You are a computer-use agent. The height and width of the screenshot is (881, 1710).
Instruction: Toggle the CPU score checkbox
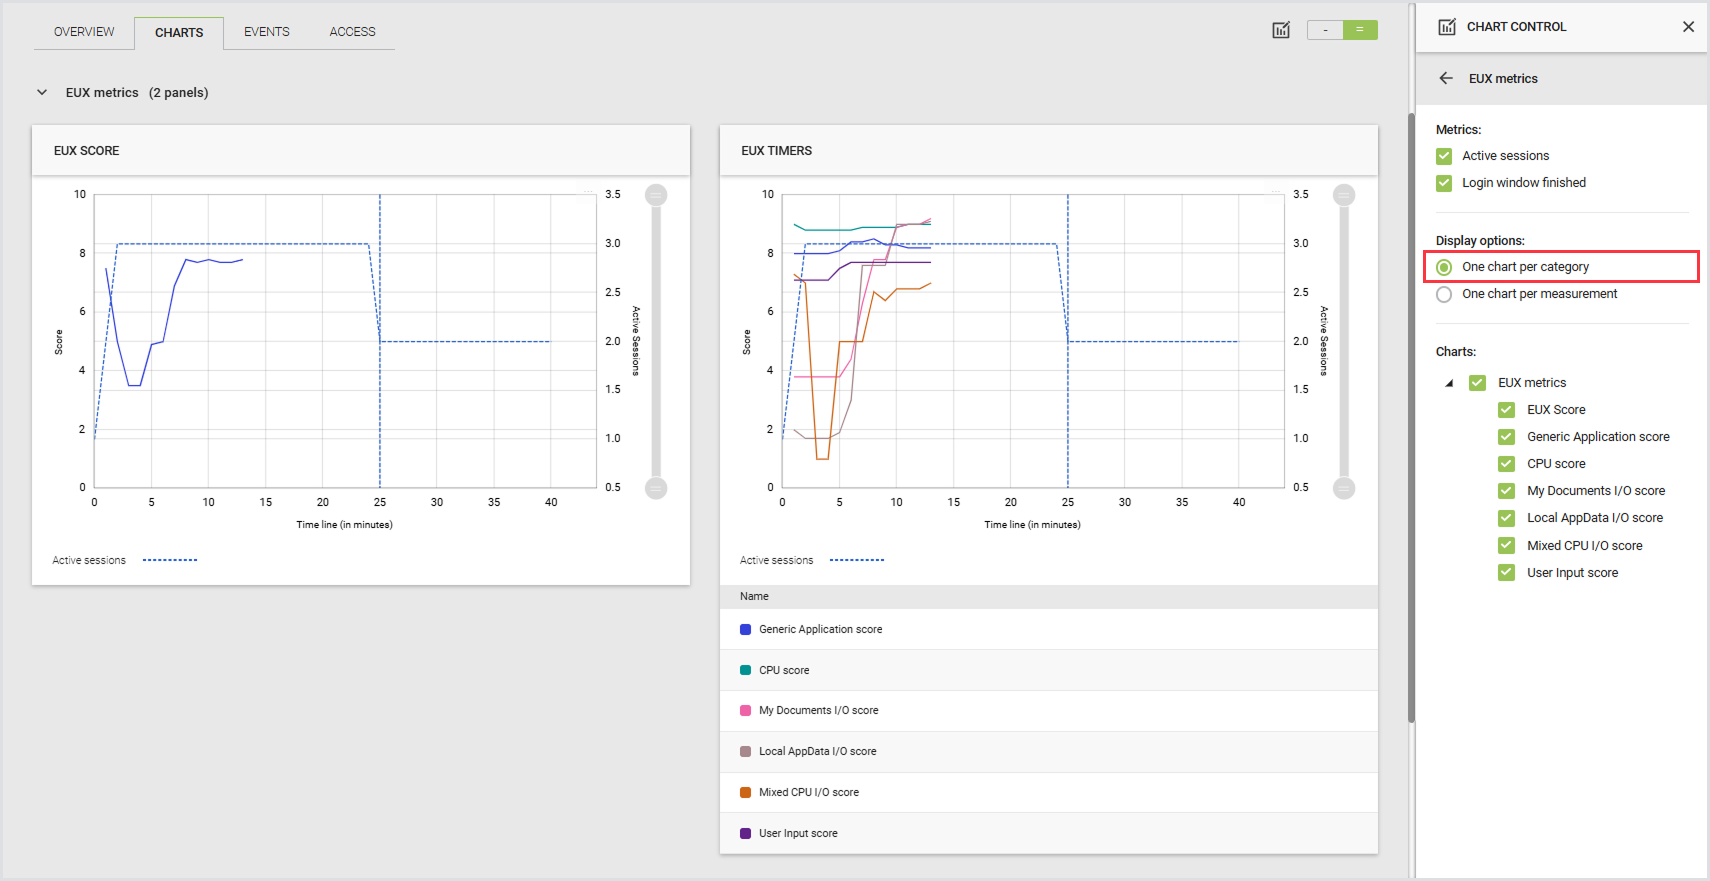click(x=1506, y=464)
